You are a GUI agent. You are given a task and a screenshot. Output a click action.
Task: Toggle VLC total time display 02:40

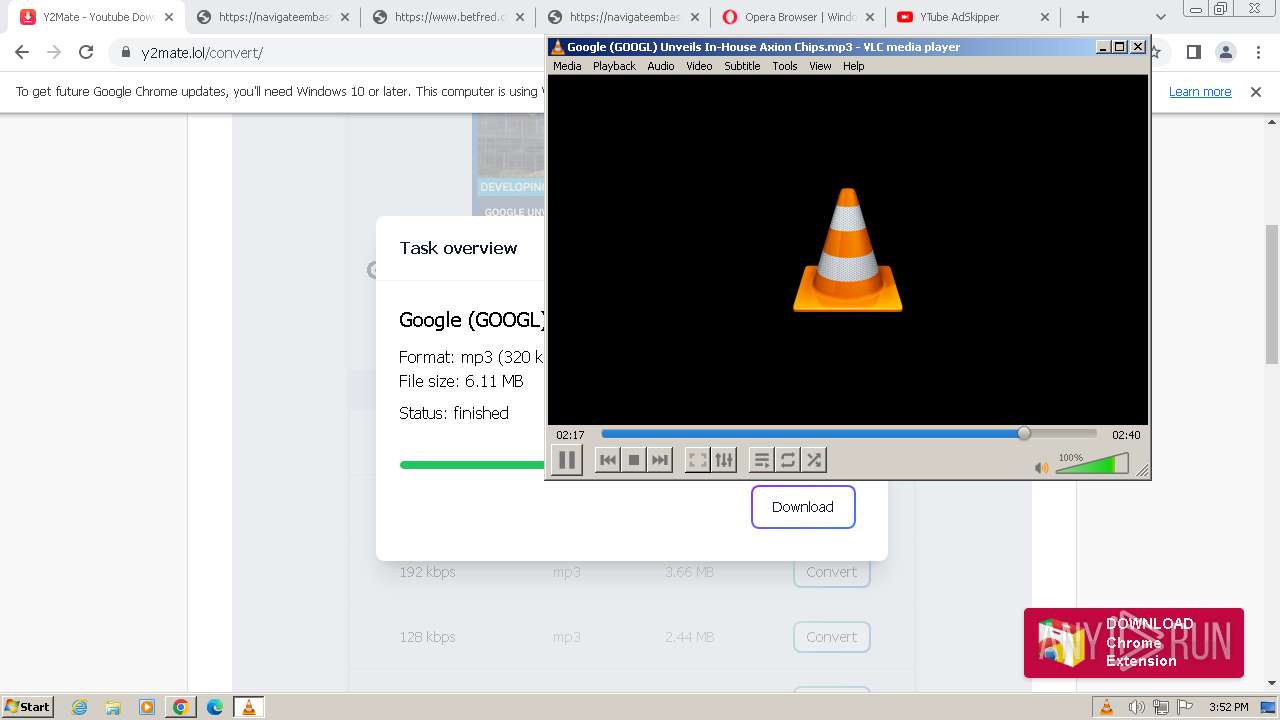click(1126, 435)
